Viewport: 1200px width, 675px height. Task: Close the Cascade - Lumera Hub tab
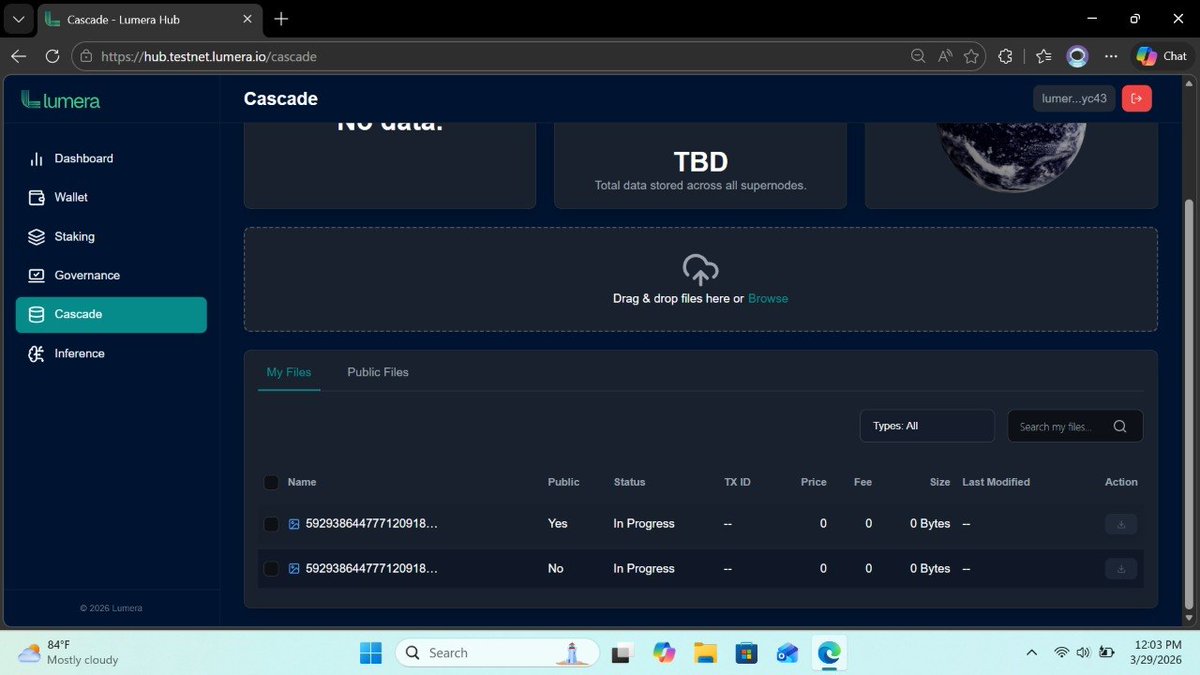(x=246, y=19)
